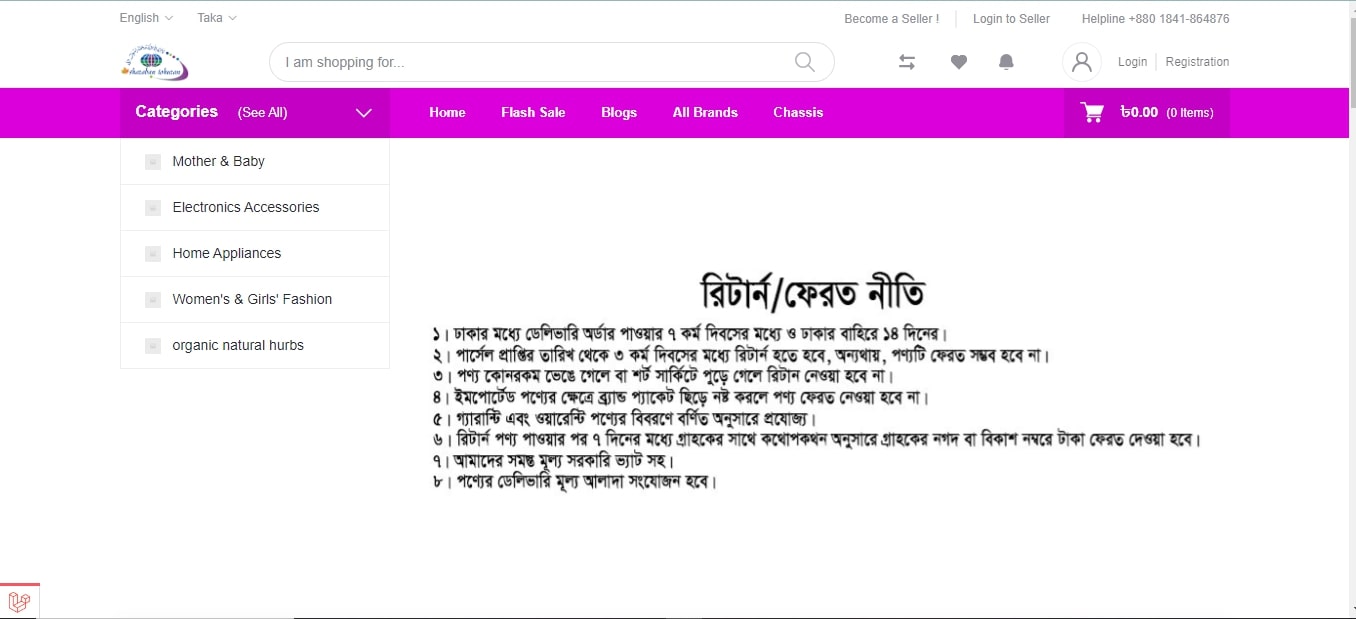The width and height of the screenshot is (1356, 619).
Task: Open the Blogs menu item
Action: (619, 113)
